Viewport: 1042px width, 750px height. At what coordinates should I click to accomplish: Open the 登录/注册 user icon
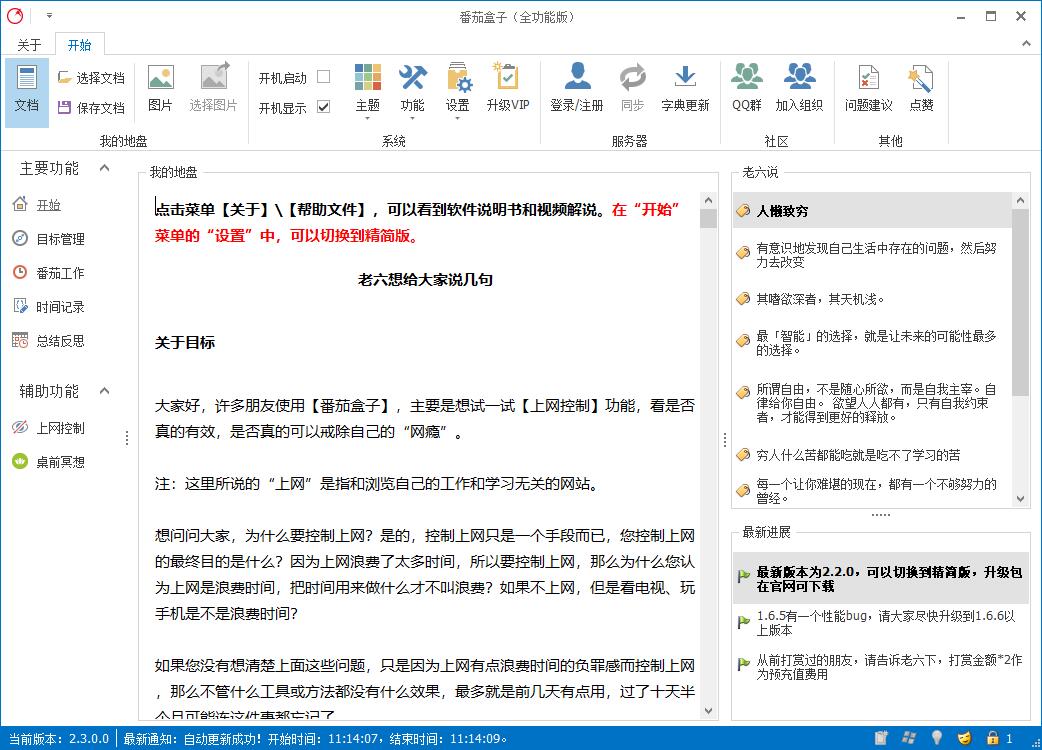[x=577, y=78]
